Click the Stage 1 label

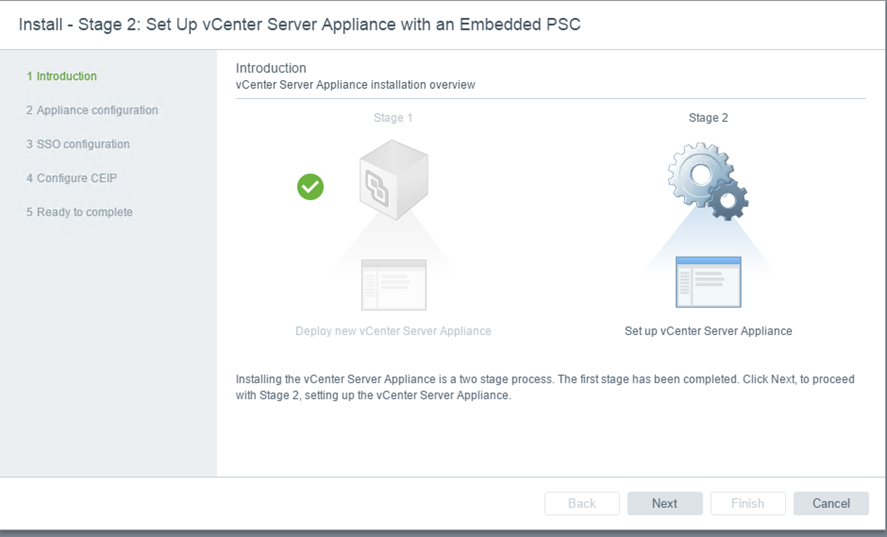[393, 118]
